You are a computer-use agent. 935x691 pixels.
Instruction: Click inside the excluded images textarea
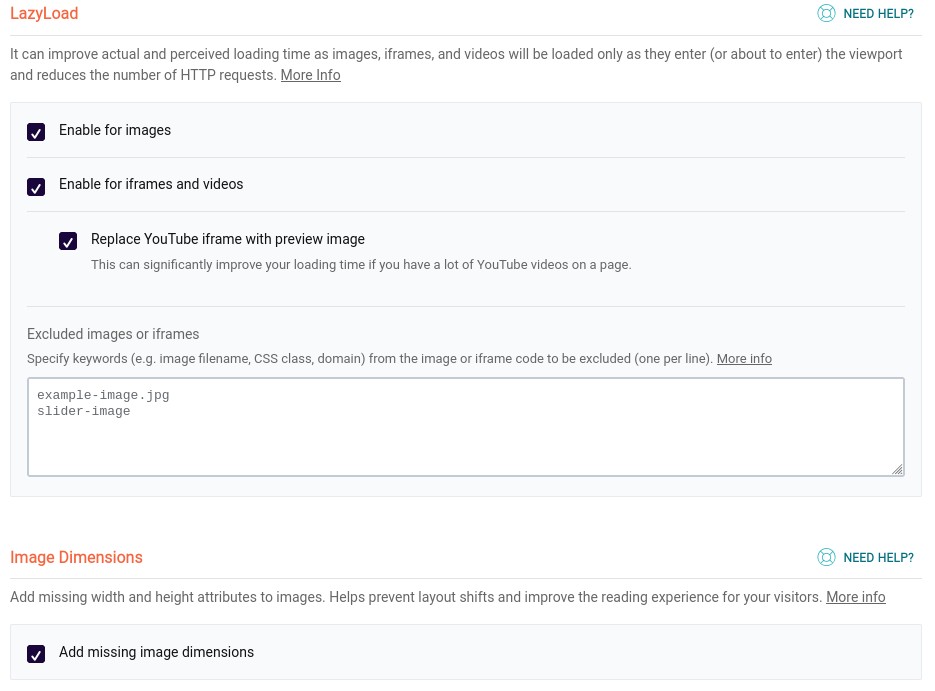tap(466, 427)
